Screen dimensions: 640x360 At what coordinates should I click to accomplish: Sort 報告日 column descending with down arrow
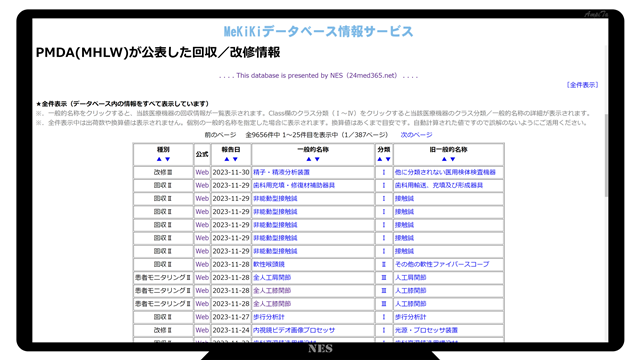pos(235,159)
